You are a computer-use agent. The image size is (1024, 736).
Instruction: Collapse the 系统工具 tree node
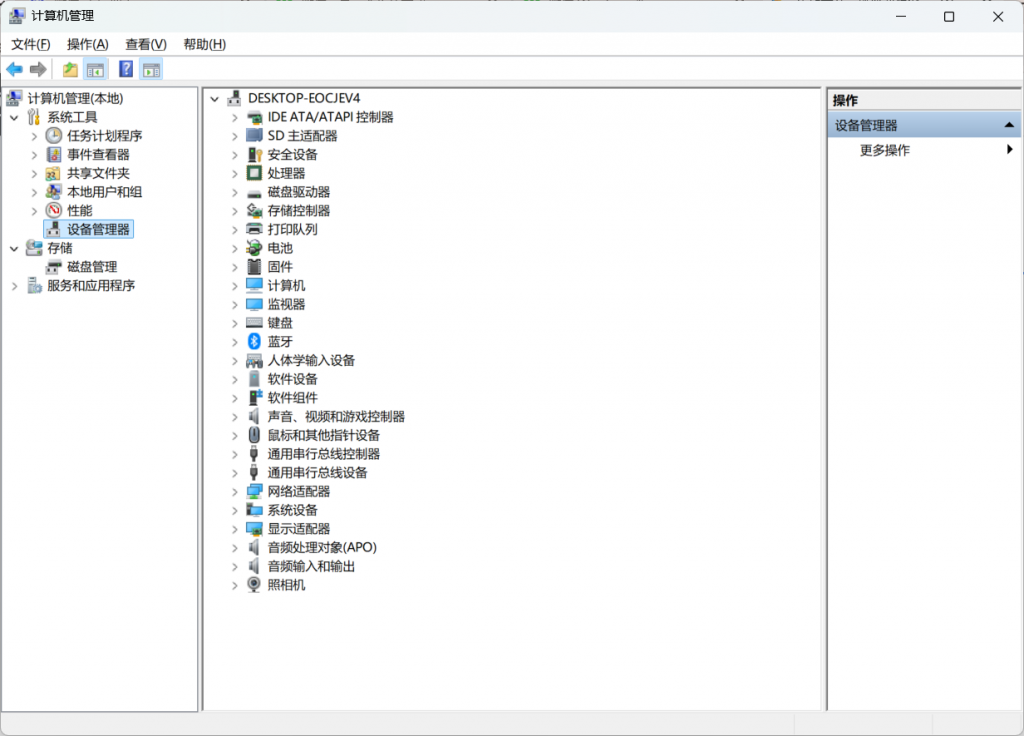tap(14, 117)
